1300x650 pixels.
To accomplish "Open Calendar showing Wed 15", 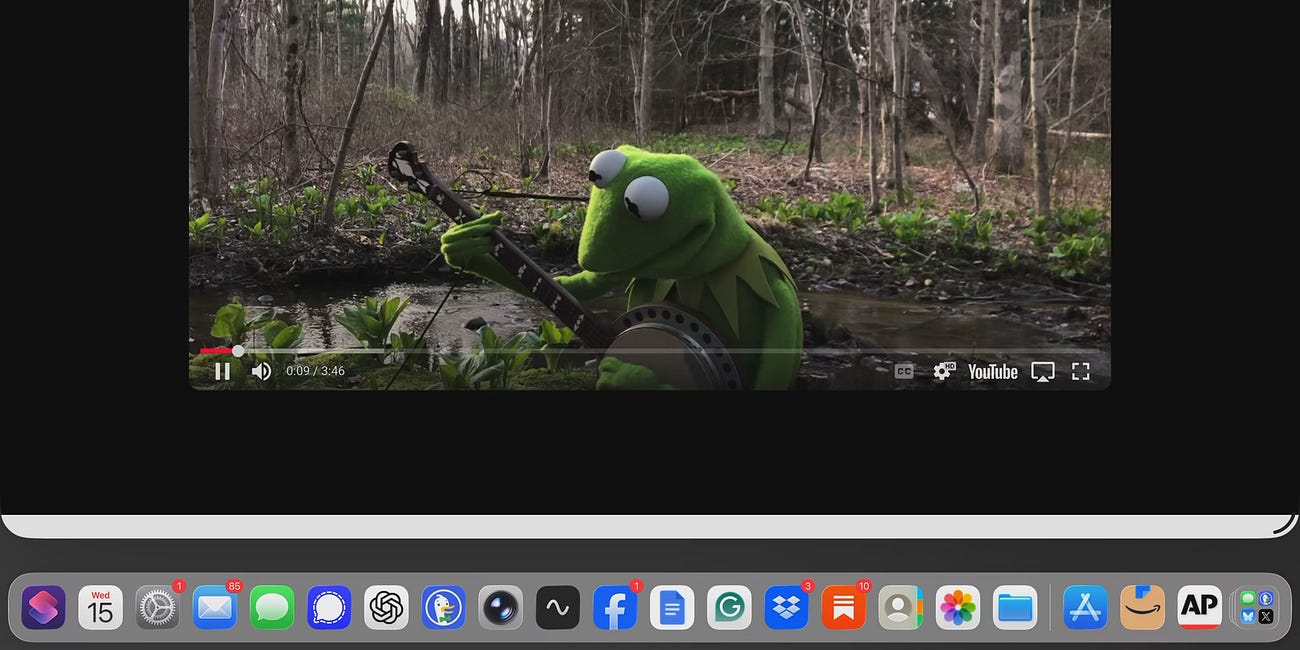I will pyautogui.click(x=100, y=607).
